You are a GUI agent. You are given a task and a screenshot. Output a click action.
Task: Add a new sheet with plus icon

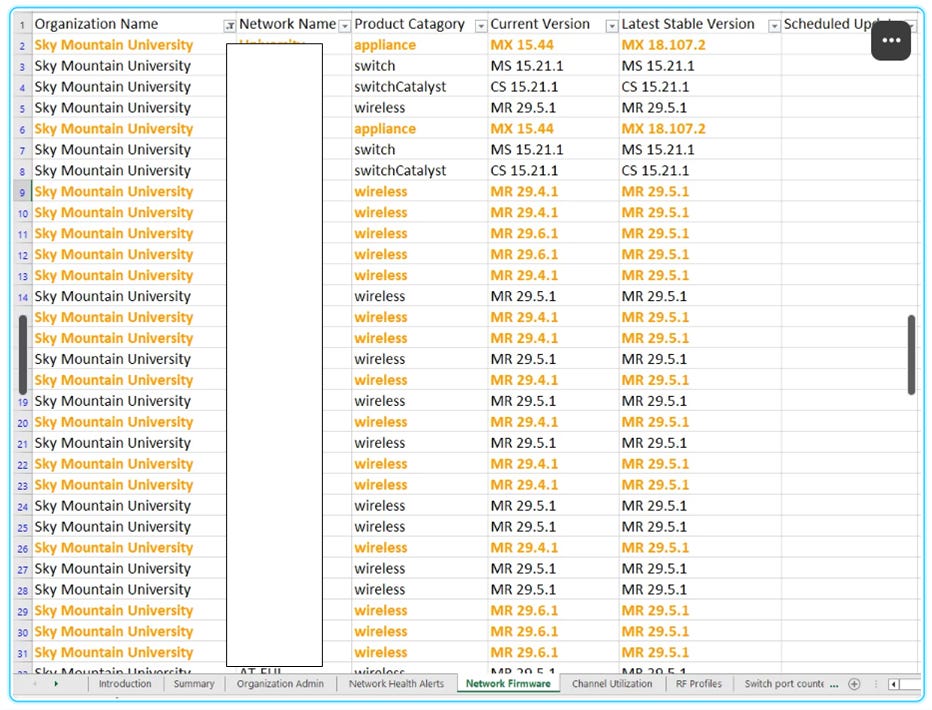tap(854, 684)
